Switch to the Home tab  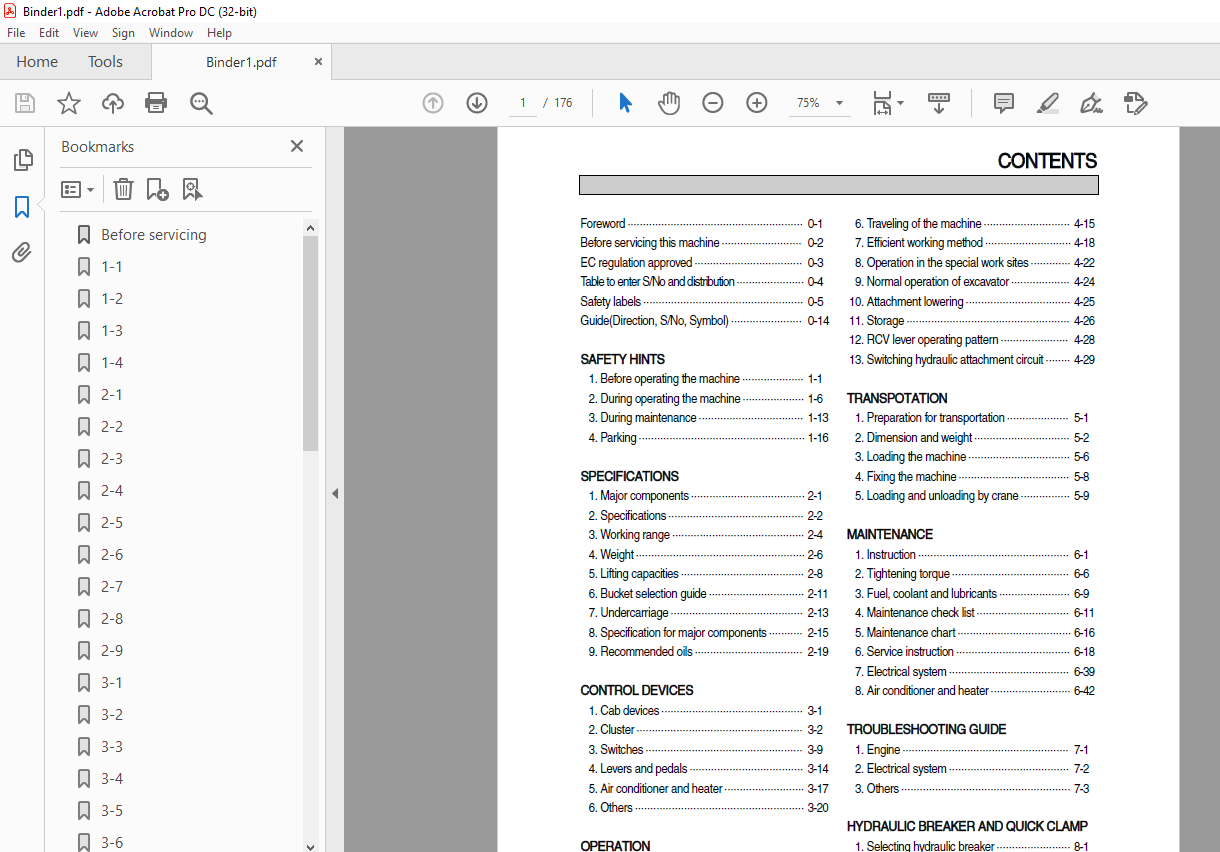click(x=37, y=62)
